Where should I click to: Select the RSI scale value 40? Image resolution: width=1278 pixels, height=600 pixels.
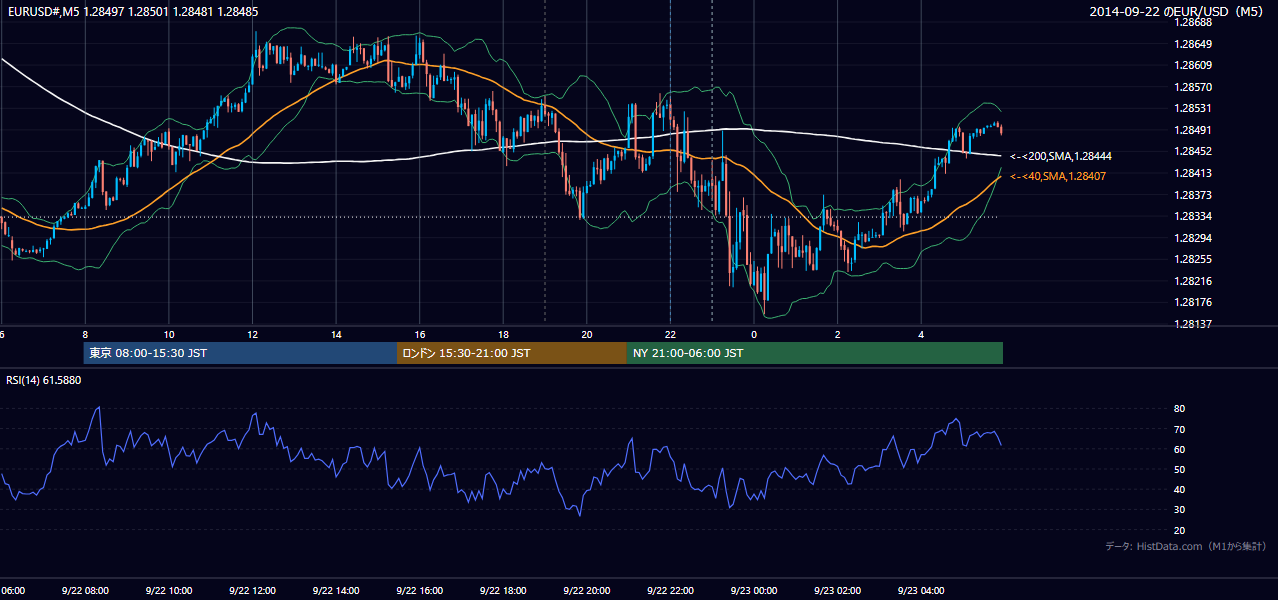click(x=1180, y=489)
